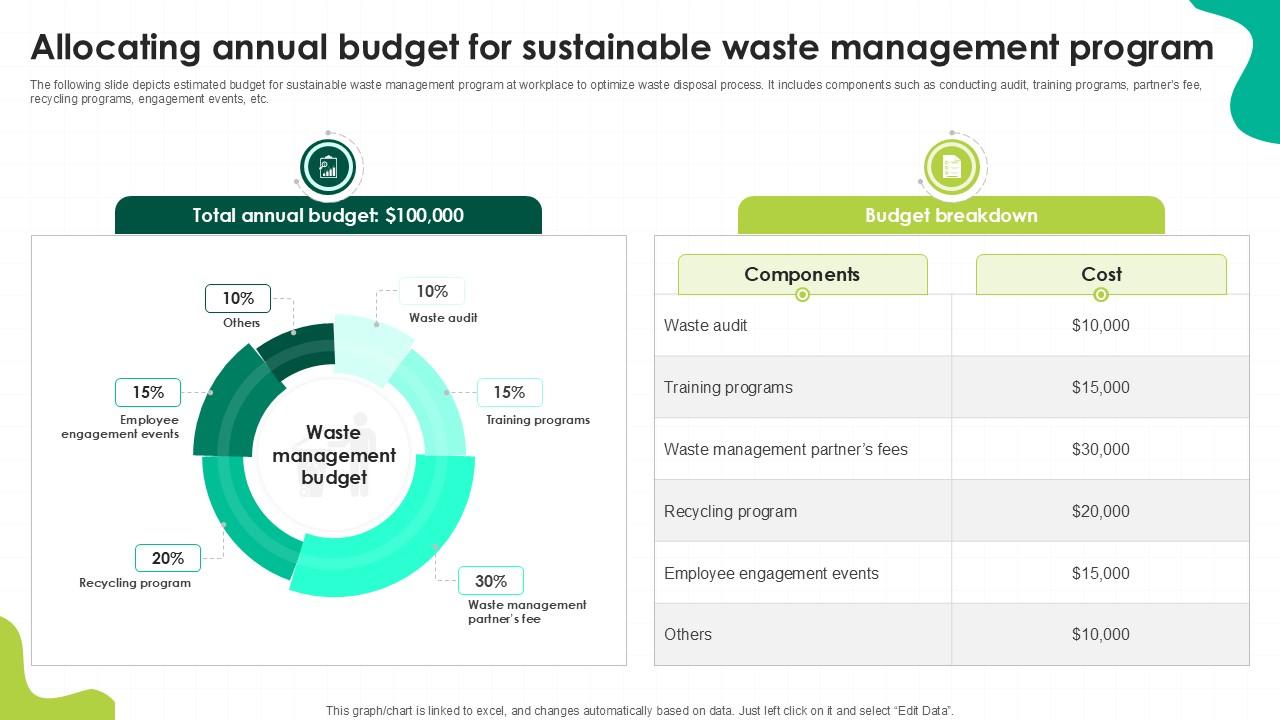Click the Components column header
This screenshot has width=1280, height=720.
[x=802, y=274]
